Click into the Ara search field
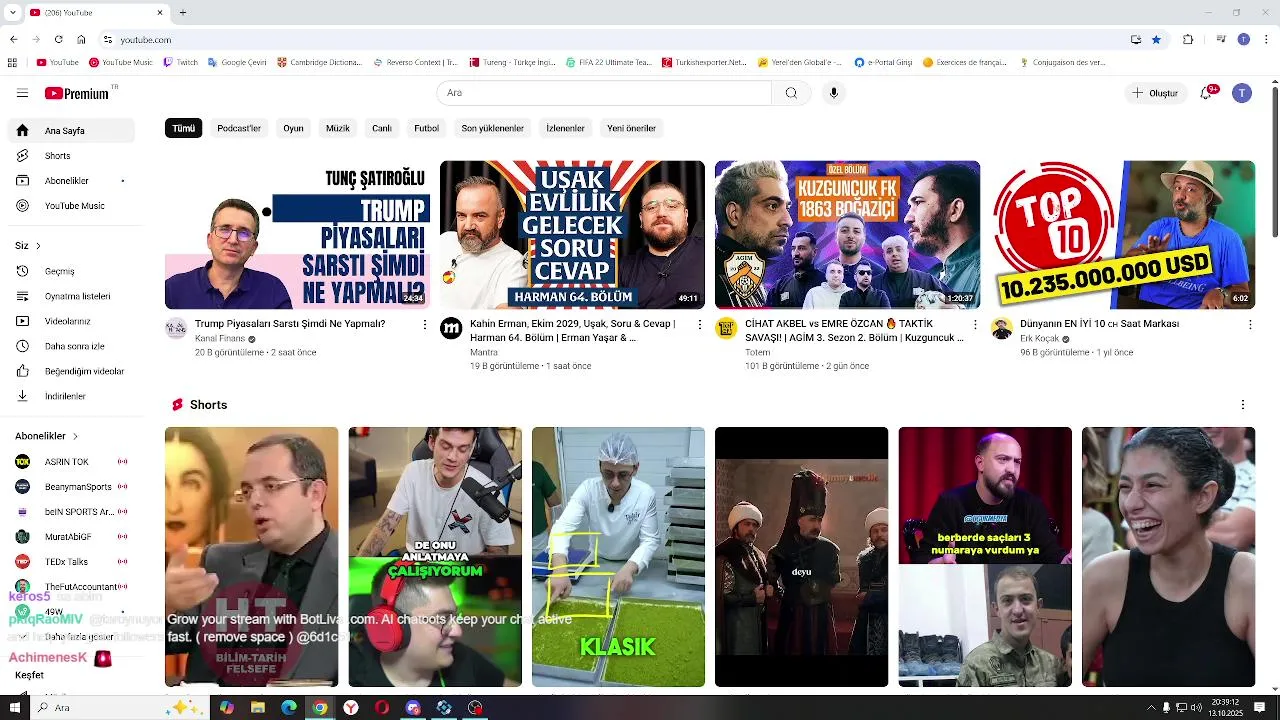 click(x=604, y=93)
